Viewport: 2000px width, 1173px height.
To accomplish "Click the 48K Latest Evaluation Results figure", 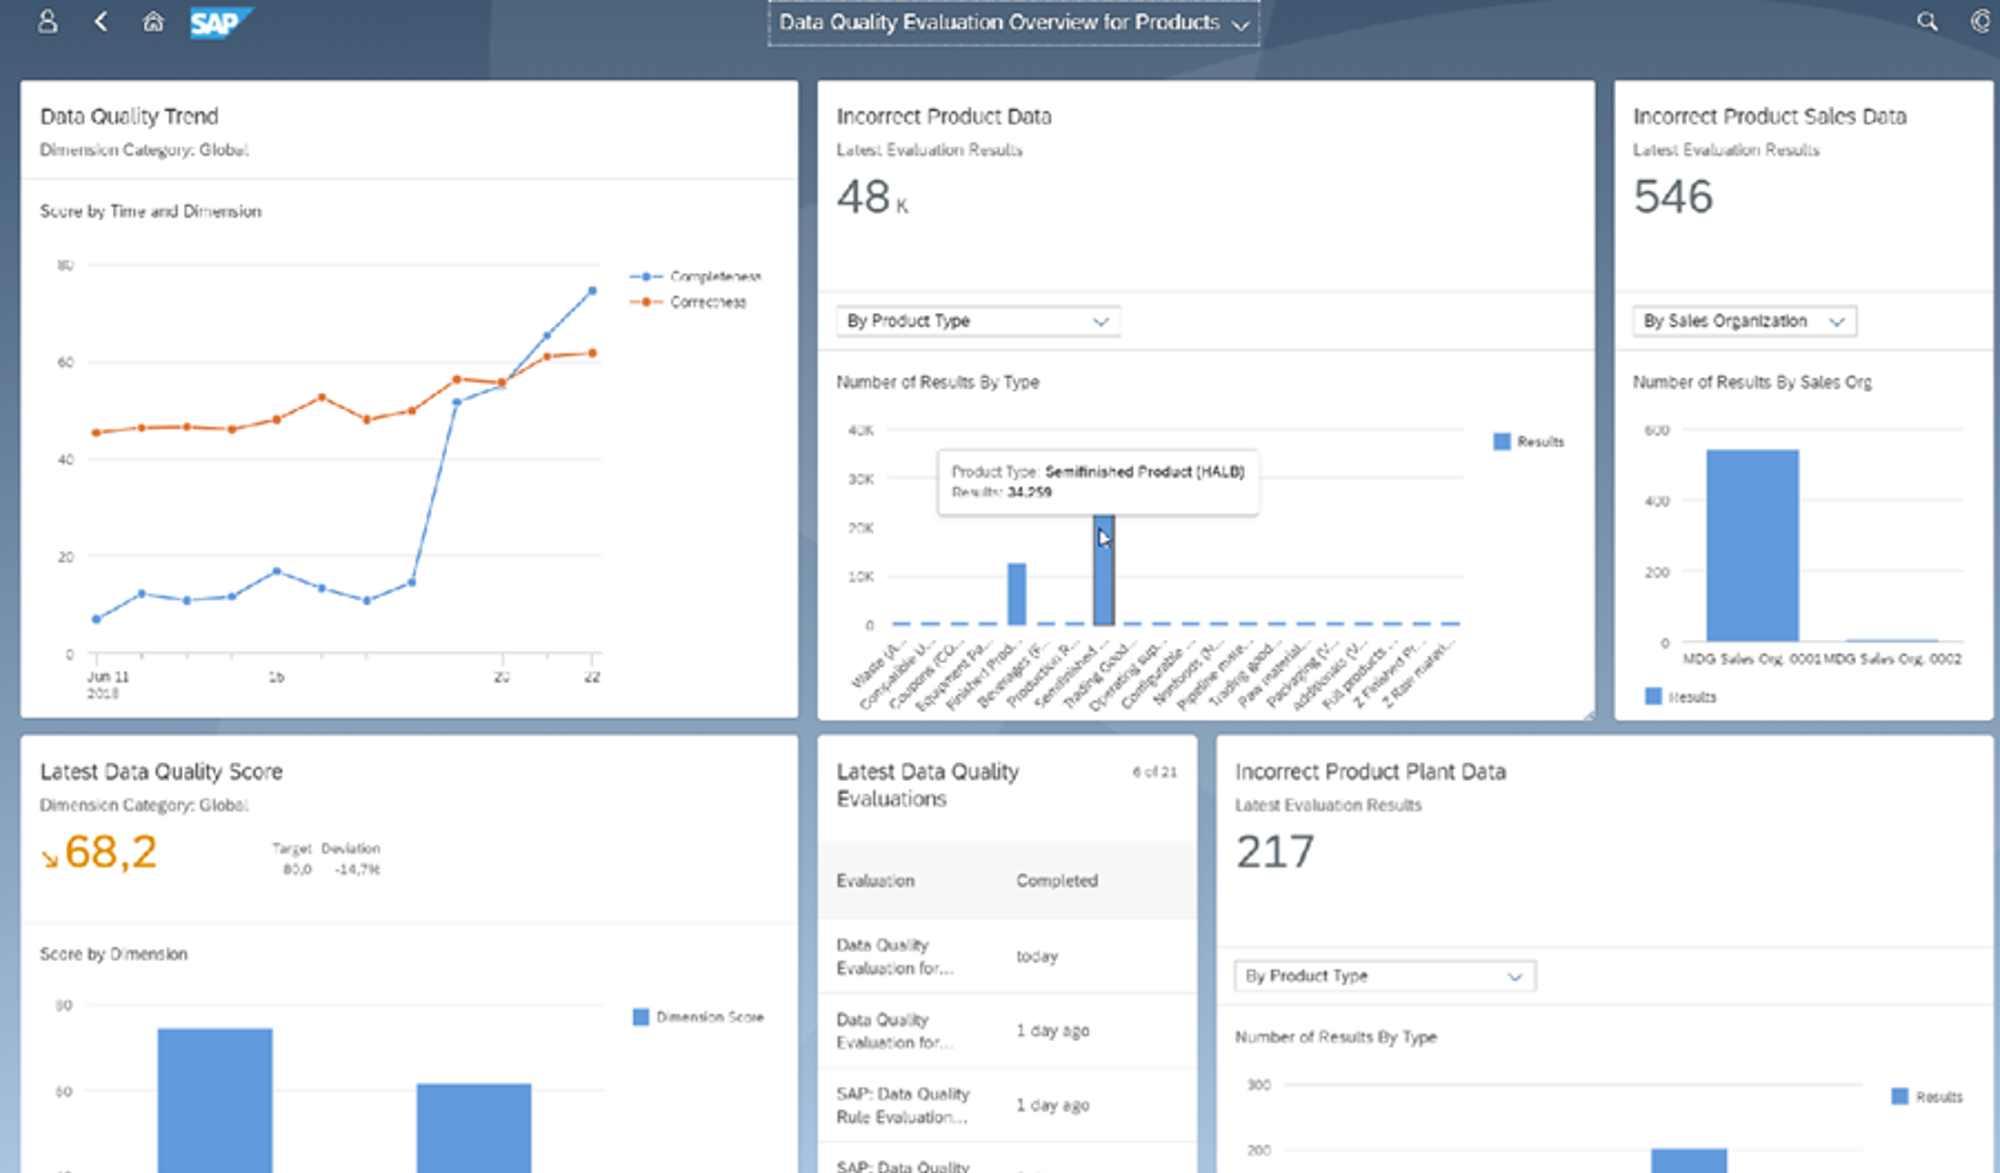I will tap(868, 197).
